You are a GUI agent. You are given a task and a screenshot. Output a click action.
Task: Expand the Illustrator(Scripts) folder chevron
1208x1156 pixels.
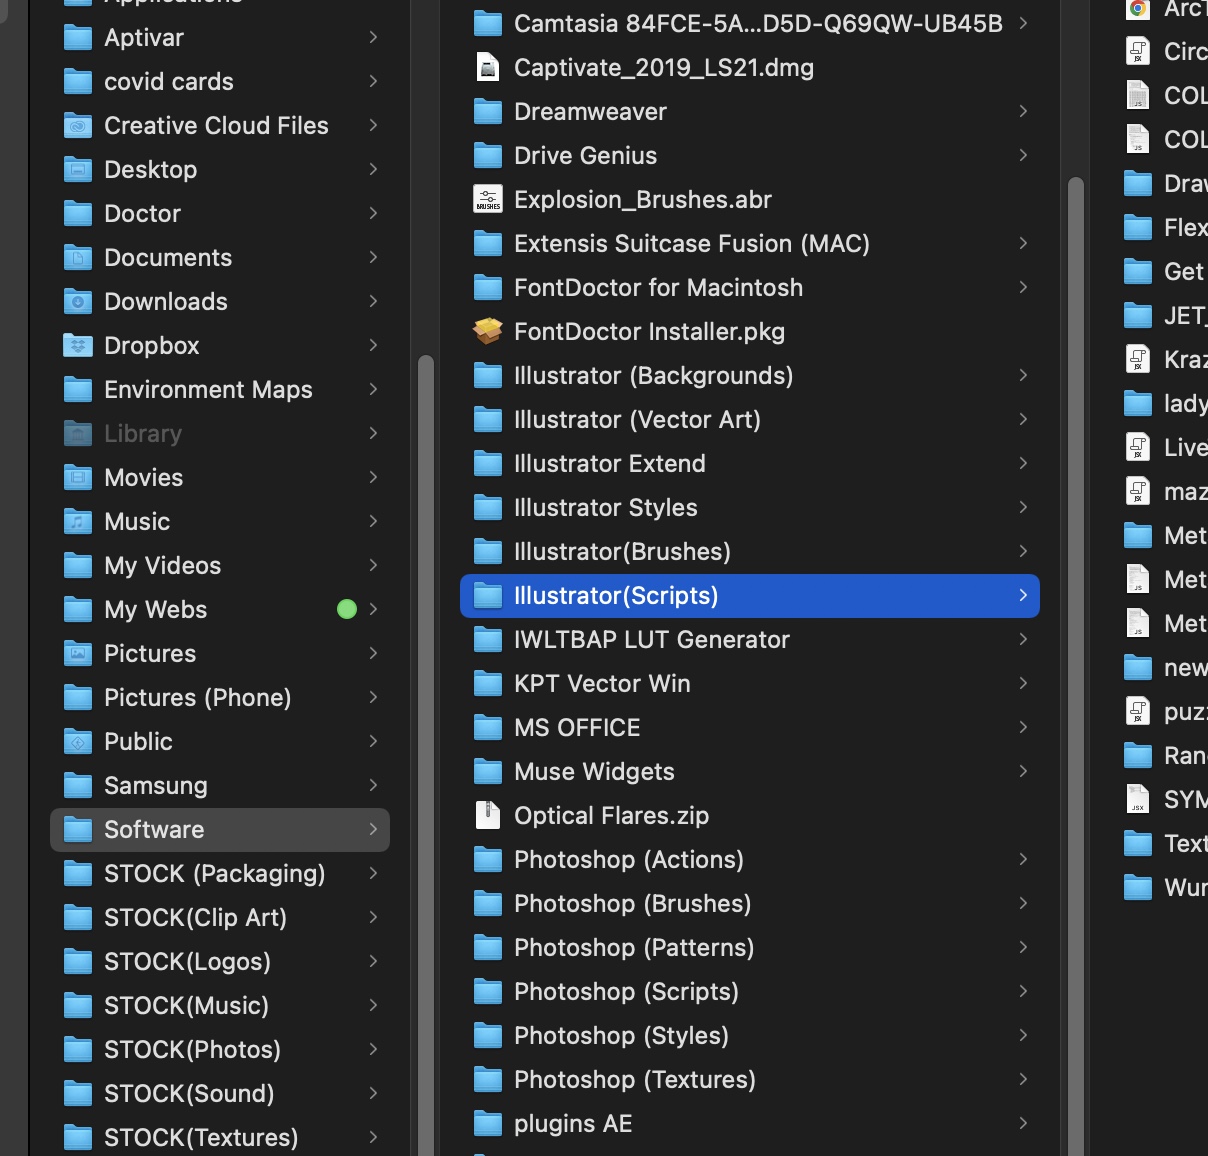1023,595
